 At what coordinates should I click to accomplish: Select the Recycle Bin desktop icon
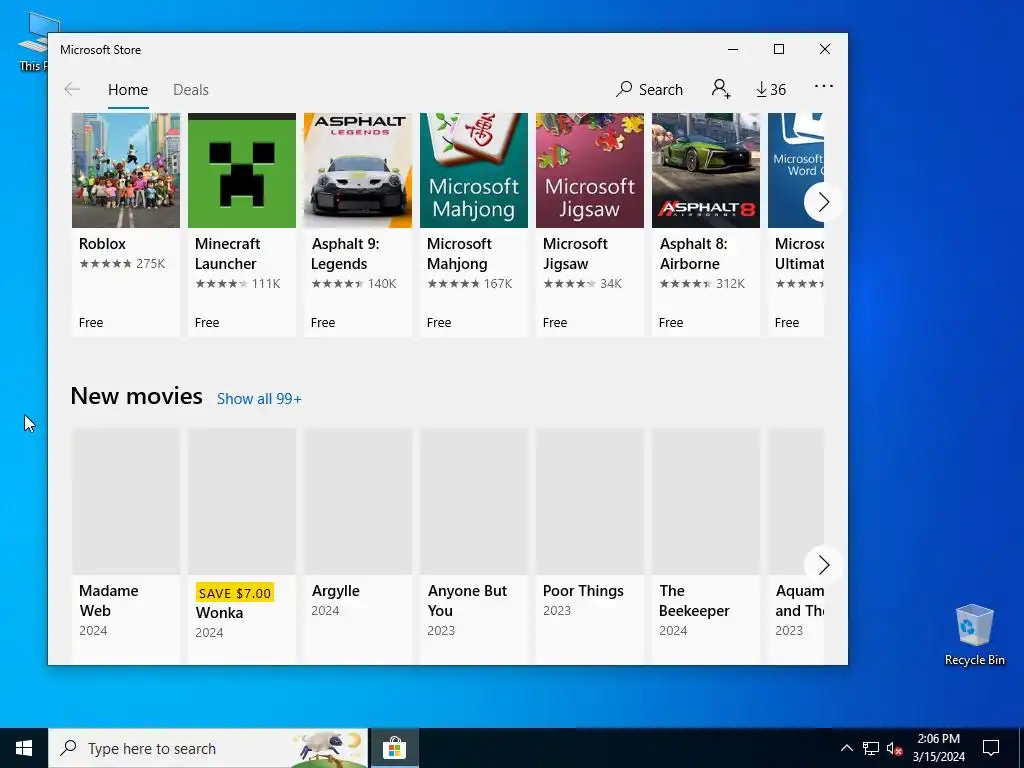974,635
